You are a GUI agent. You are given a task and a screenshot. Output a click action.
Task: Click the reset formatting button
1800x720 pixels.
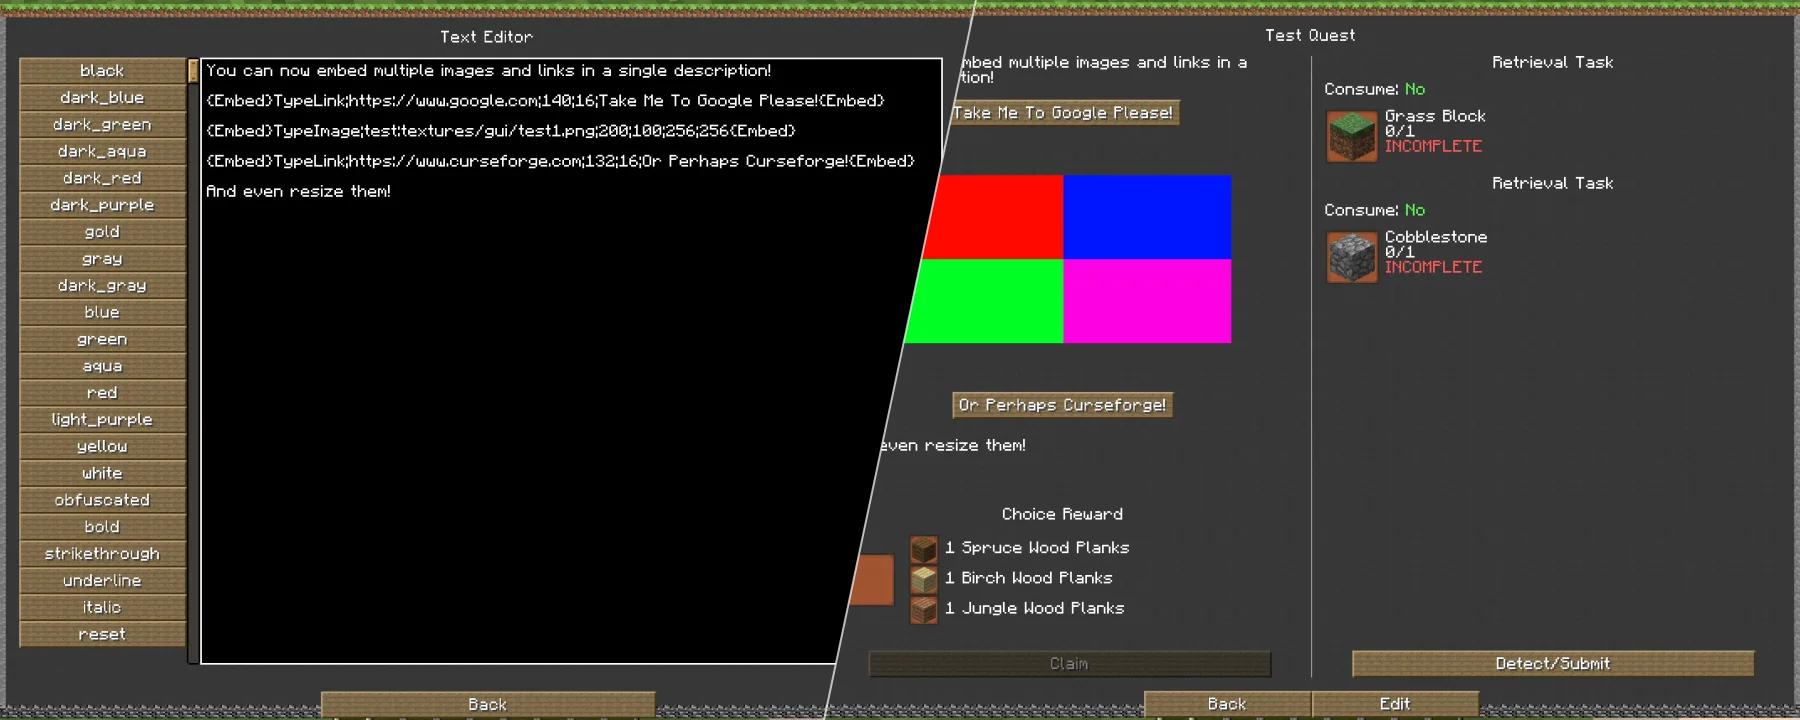tap(103, 634)
